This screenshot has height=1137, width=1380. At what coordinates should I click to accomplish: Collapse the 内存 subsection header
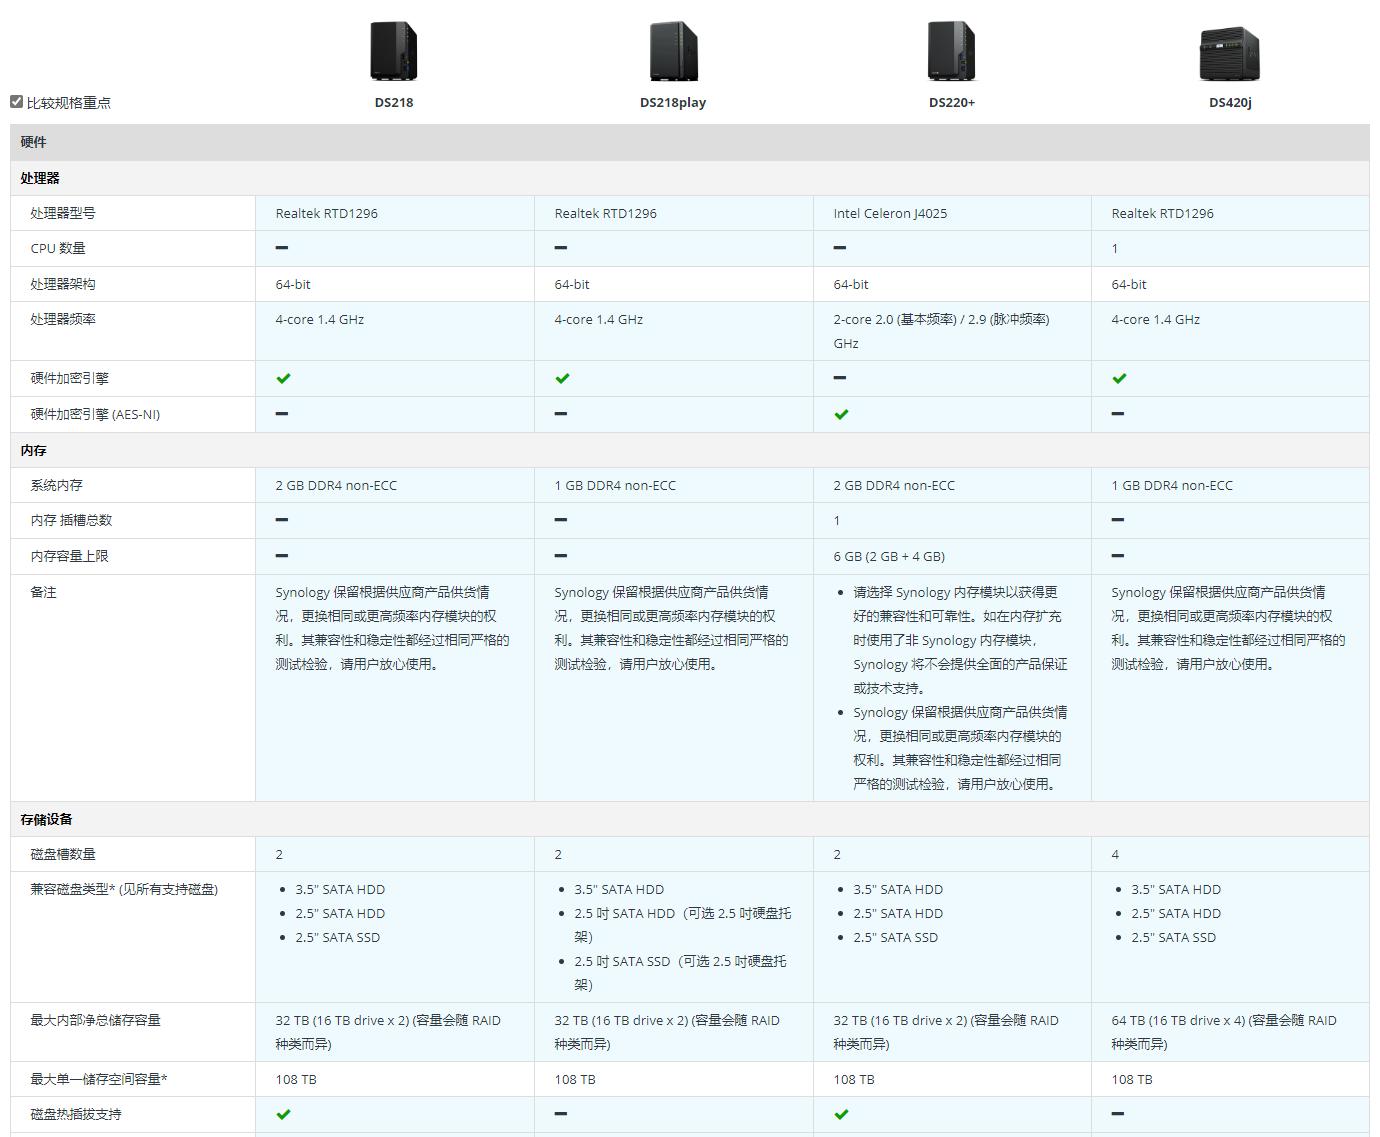pyautogui.click(x=34, y=450)
